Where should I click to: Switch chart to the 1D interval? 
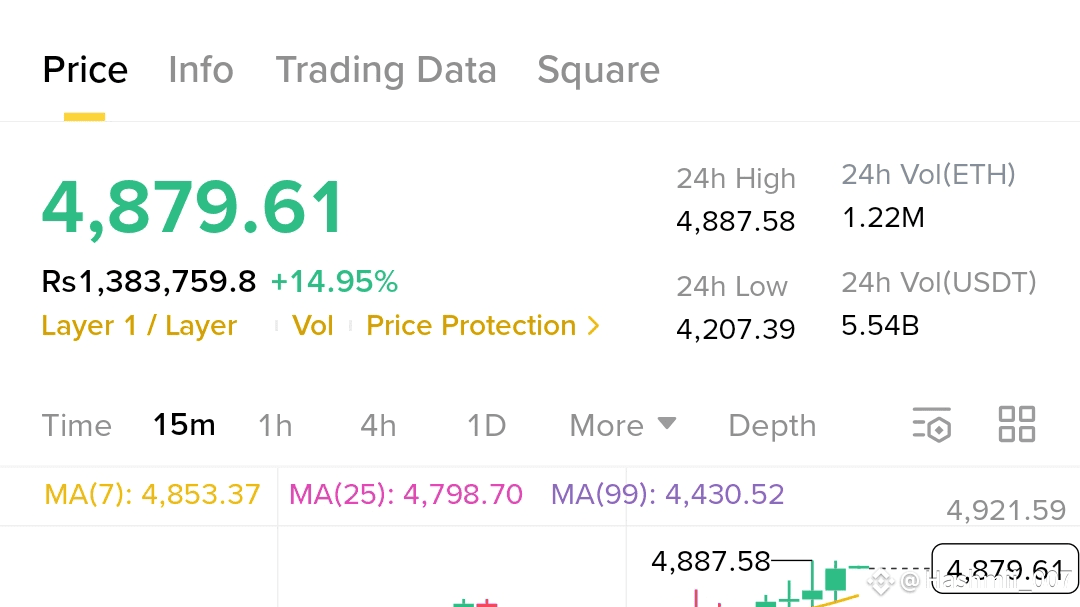[486, 425]
